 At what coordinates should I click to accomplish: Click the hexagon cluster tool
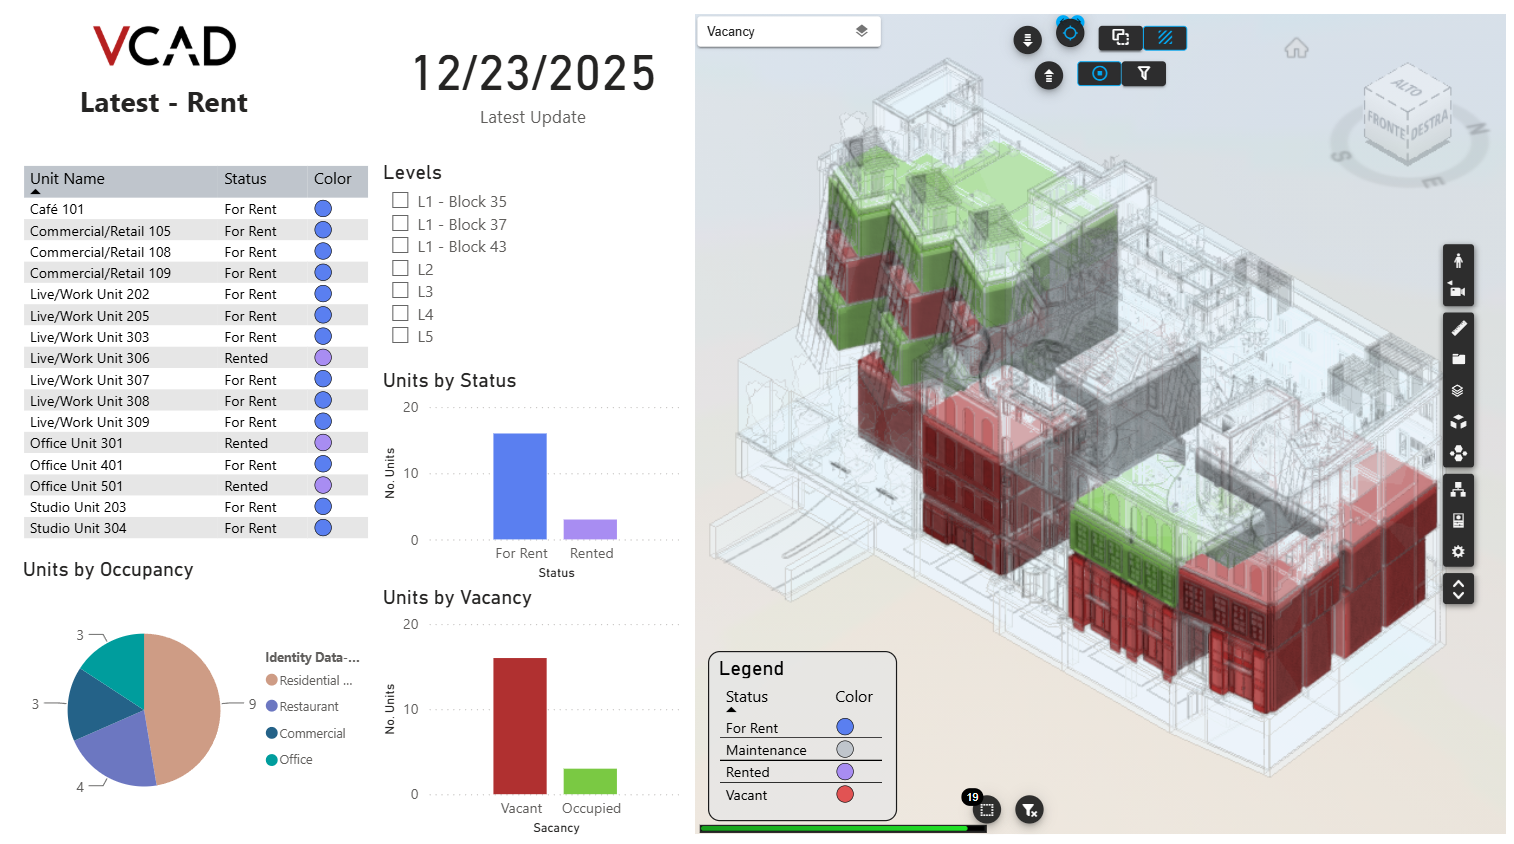(1458, 453)
